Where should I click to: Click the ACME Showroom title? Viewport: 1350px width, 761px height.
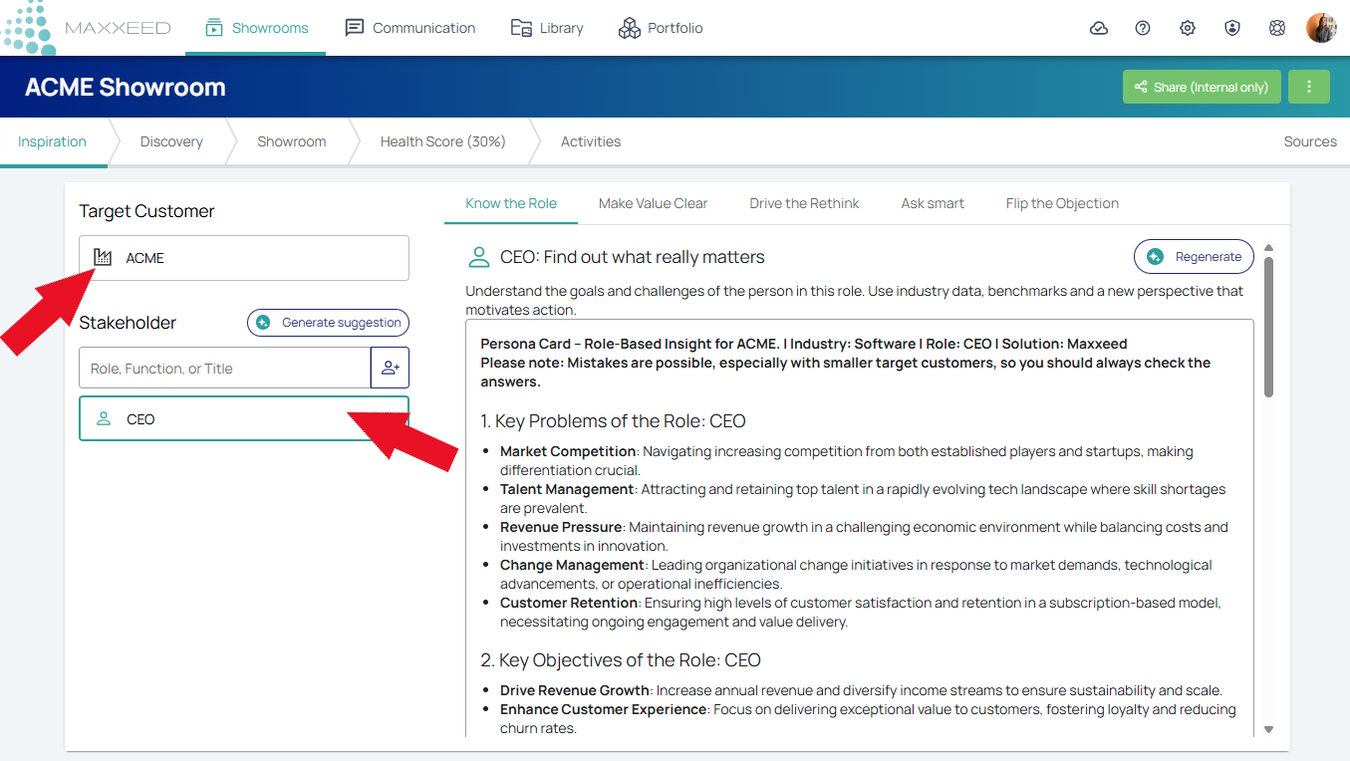coord(125,87)
